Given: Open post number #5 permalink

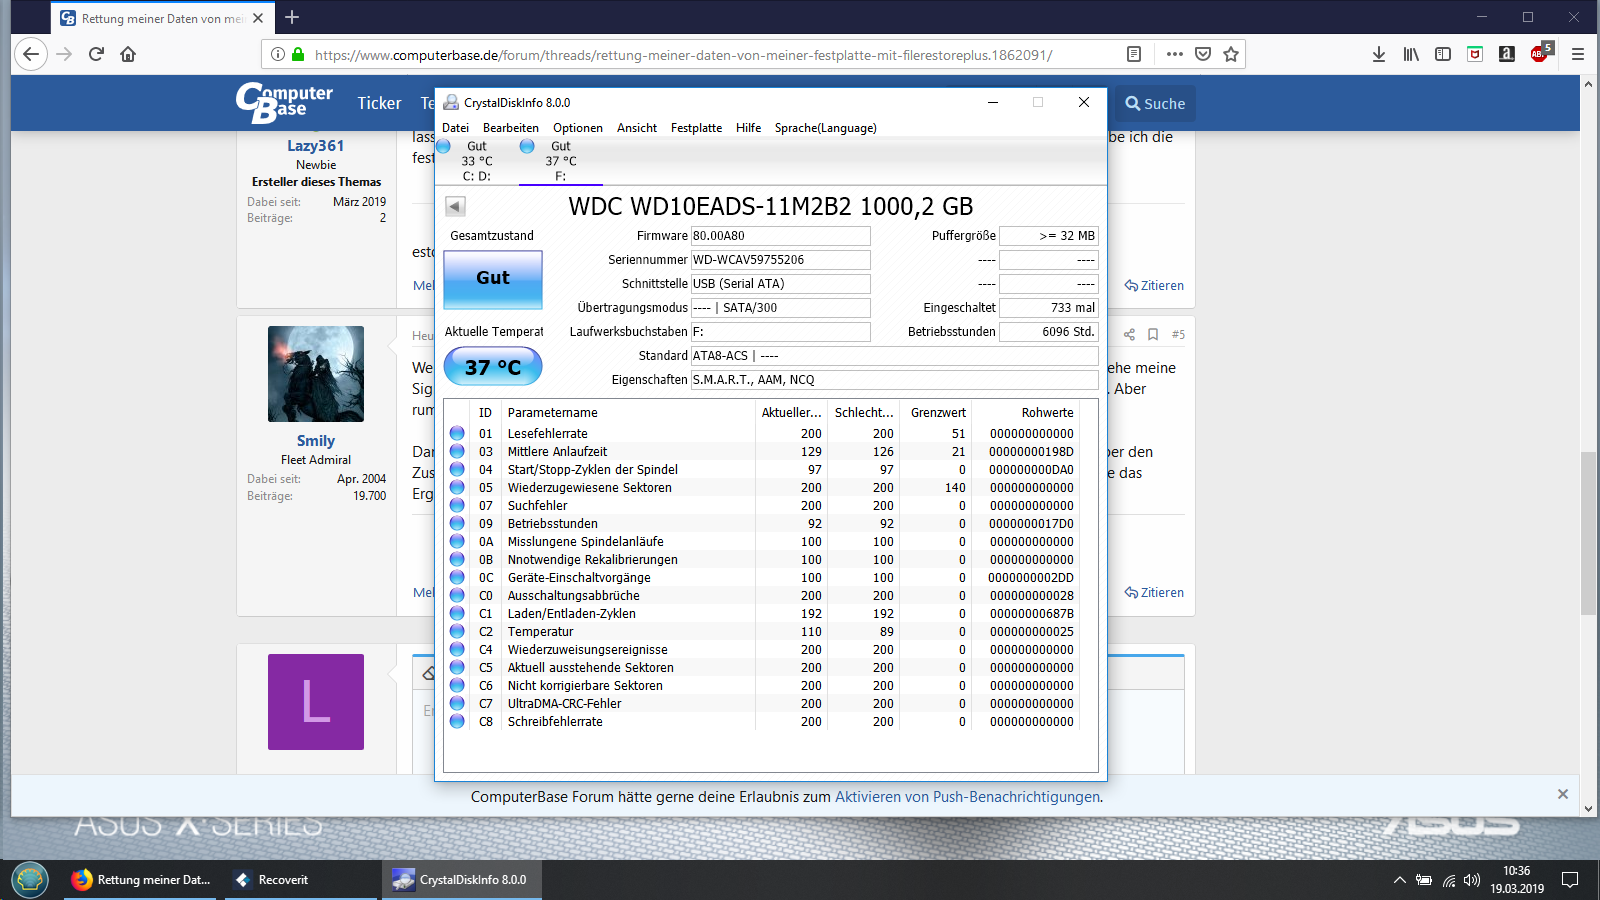Looking at the screenshot, I should (1178, 334).
